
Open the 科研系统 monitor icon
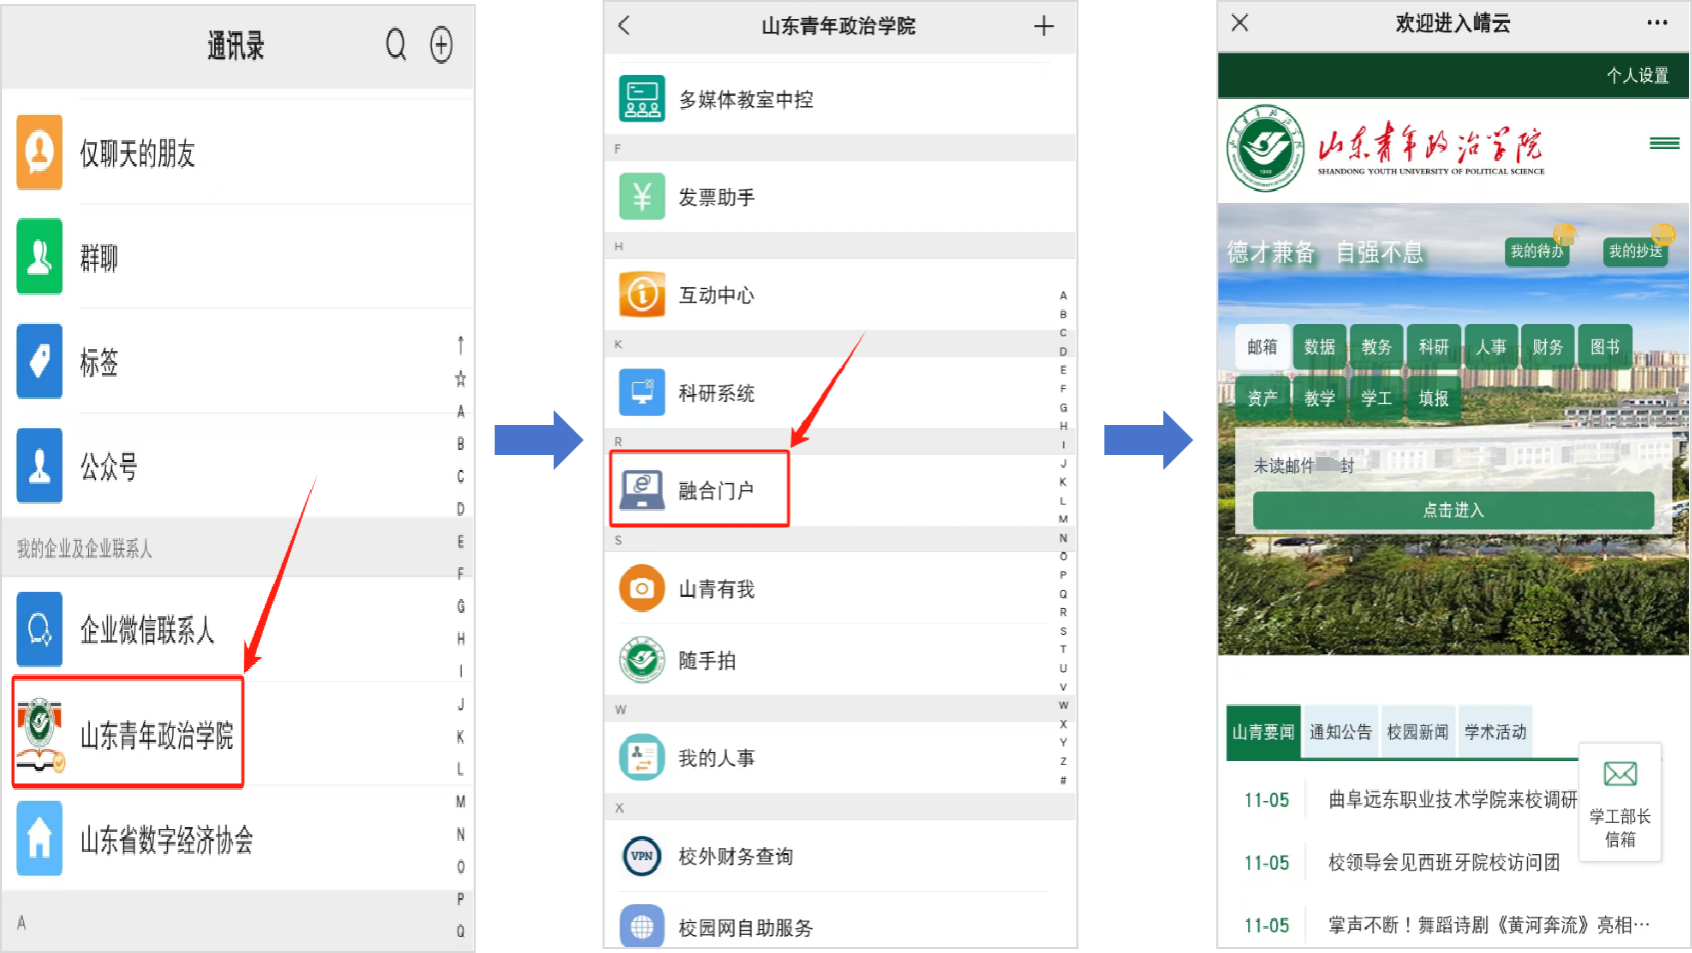point(642,393)
